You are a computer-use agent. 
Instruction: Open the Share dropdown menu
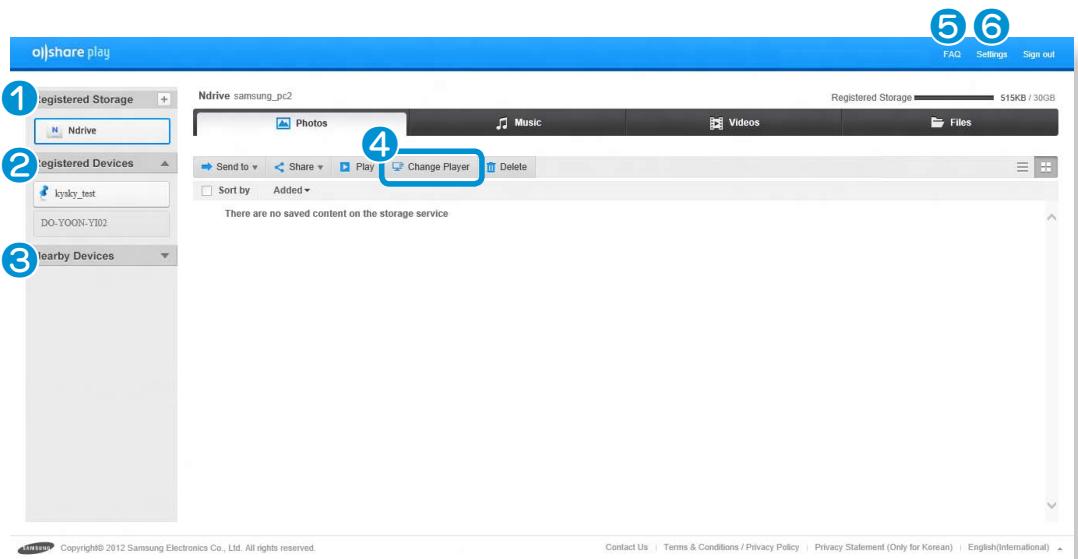point(298,167)
